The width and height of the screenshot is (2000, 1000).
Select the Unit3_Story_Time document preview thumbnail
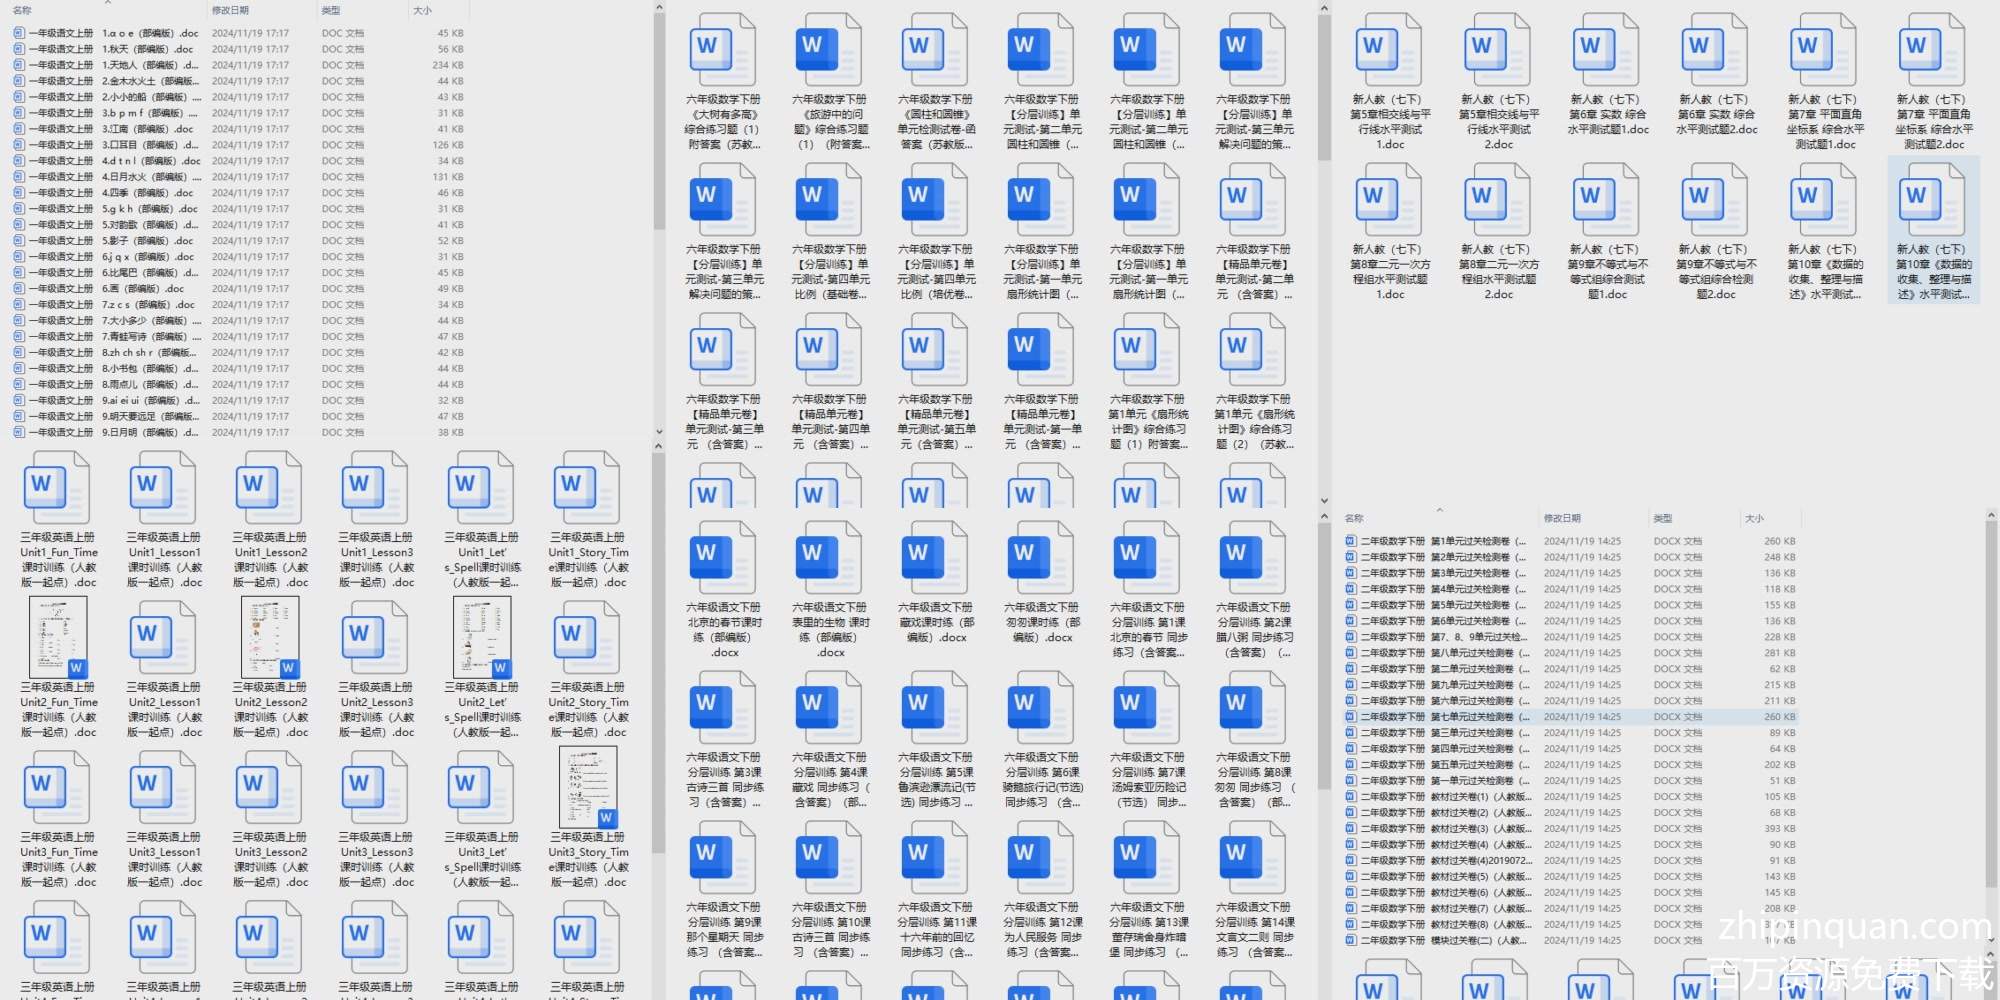588,787
